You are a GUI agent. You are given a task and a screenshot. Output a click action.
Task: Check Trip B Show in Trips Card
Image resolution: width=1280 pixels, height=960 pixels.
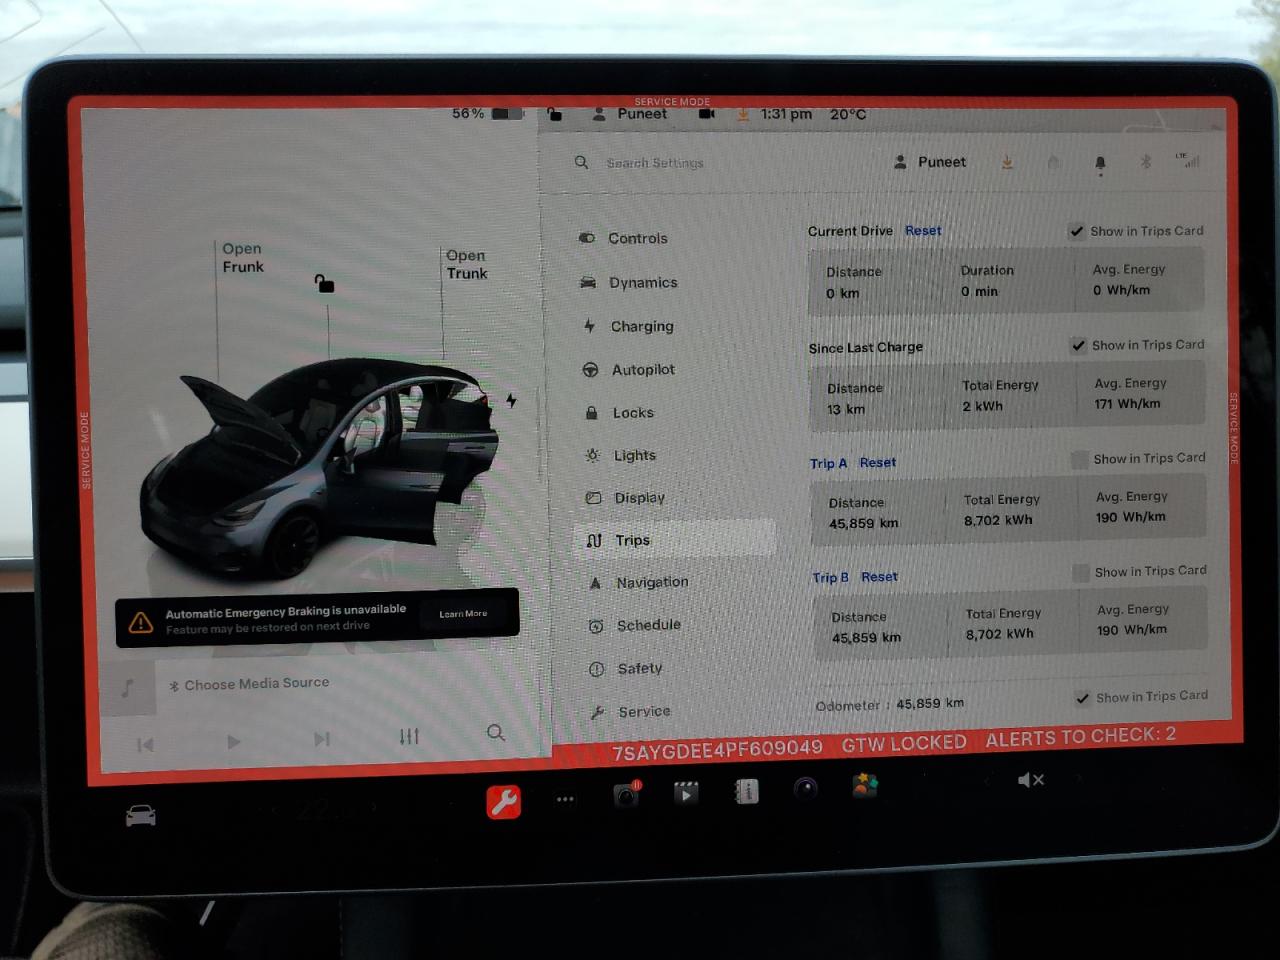pos(1080,573)
